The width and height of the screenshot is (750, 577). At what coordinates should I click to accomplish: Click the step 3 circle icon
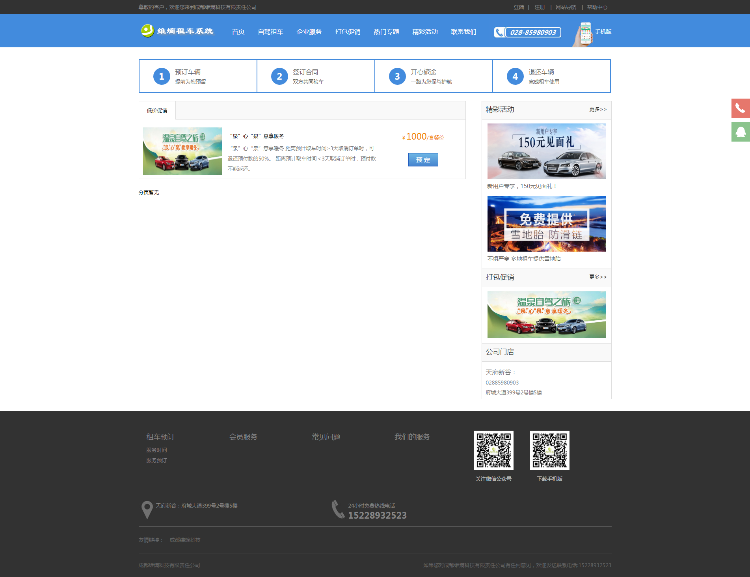[x=397, y=76]
